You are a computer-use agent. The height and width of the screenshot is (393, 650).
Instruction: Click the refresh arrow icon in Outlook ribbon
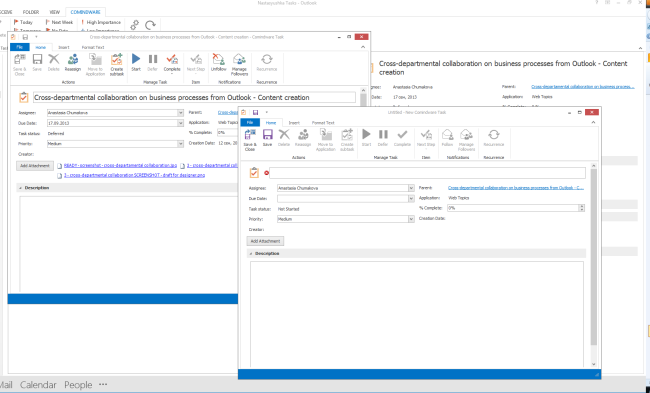(150, 25)
